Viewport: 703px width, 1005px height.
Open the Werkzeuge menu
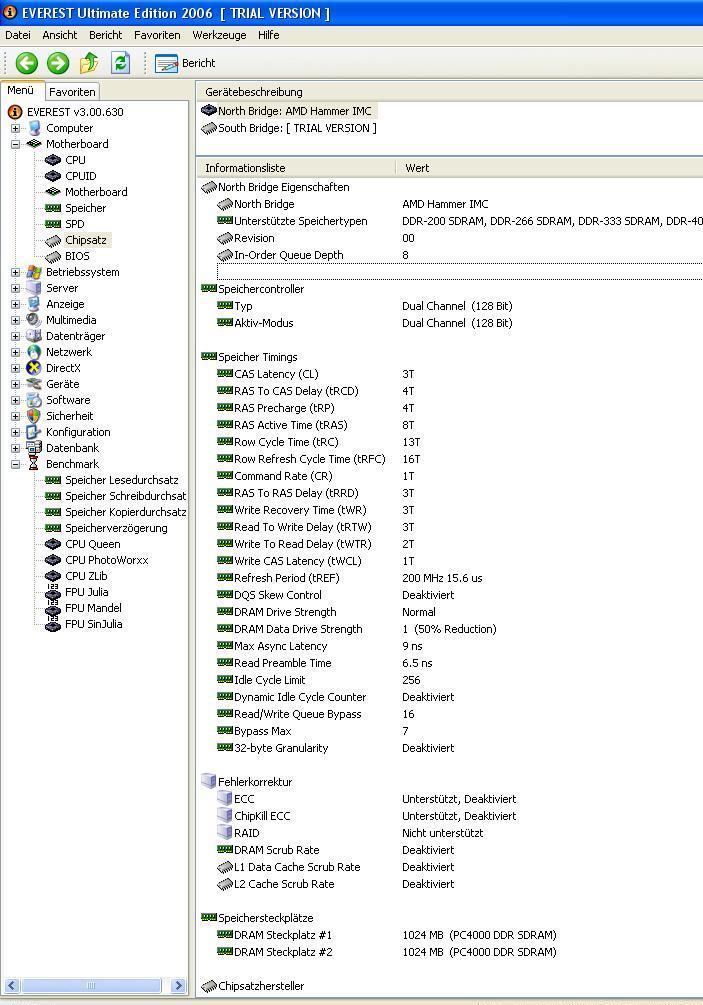coord(219,35)
